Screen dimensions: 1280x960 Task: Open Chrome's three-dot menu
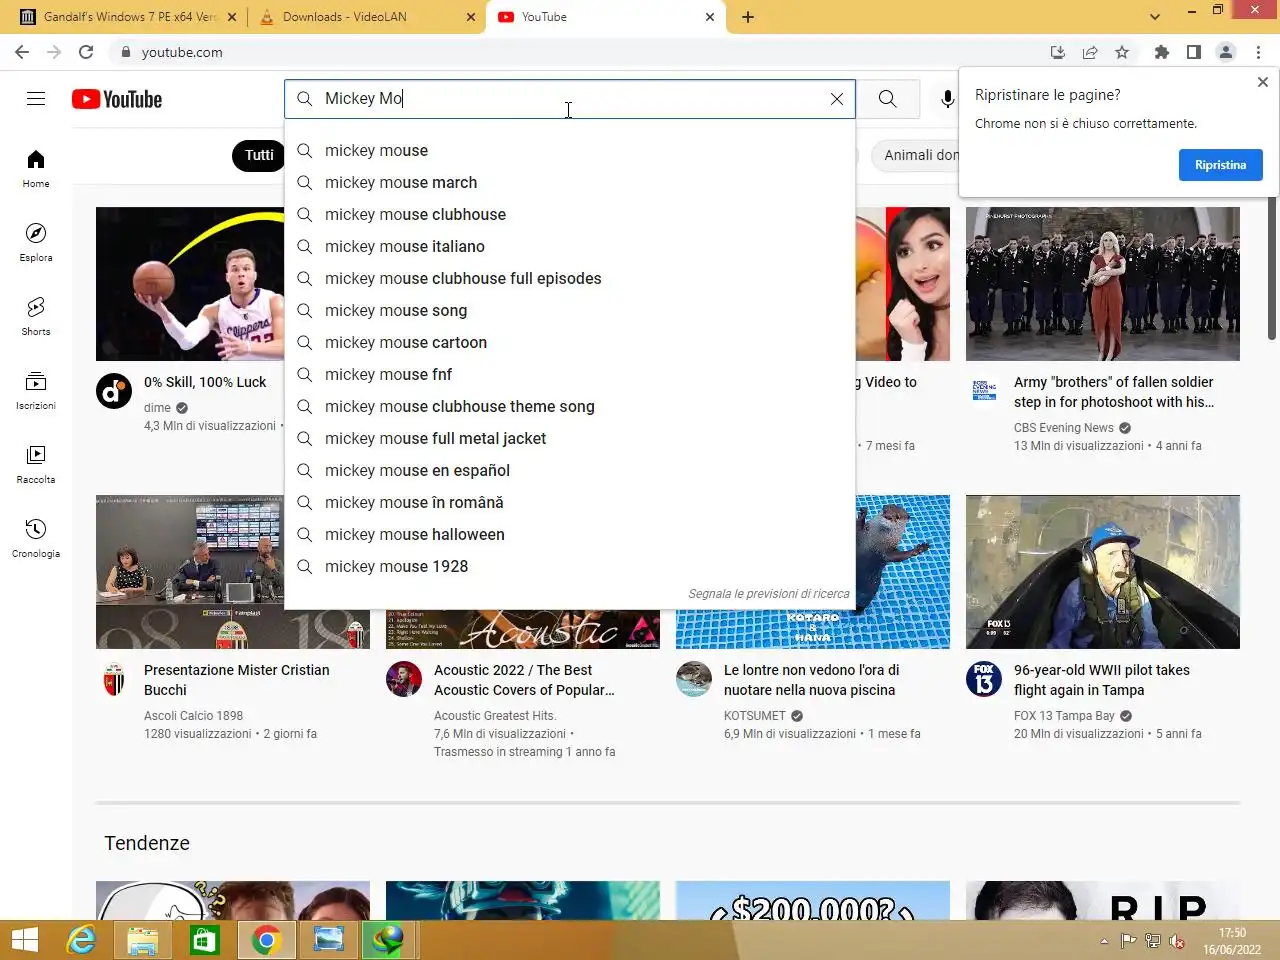1259,52
